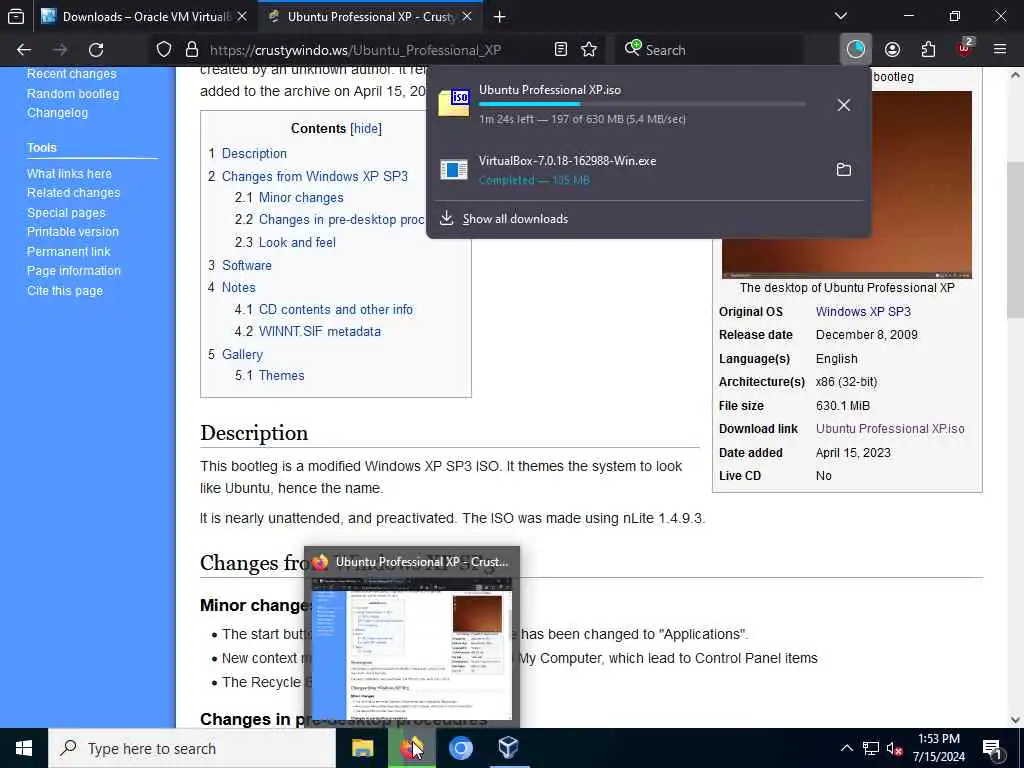Open the uBlock extension icon with badge
The width and height of the screenshot is (1024, 768).
coord(965,48)
